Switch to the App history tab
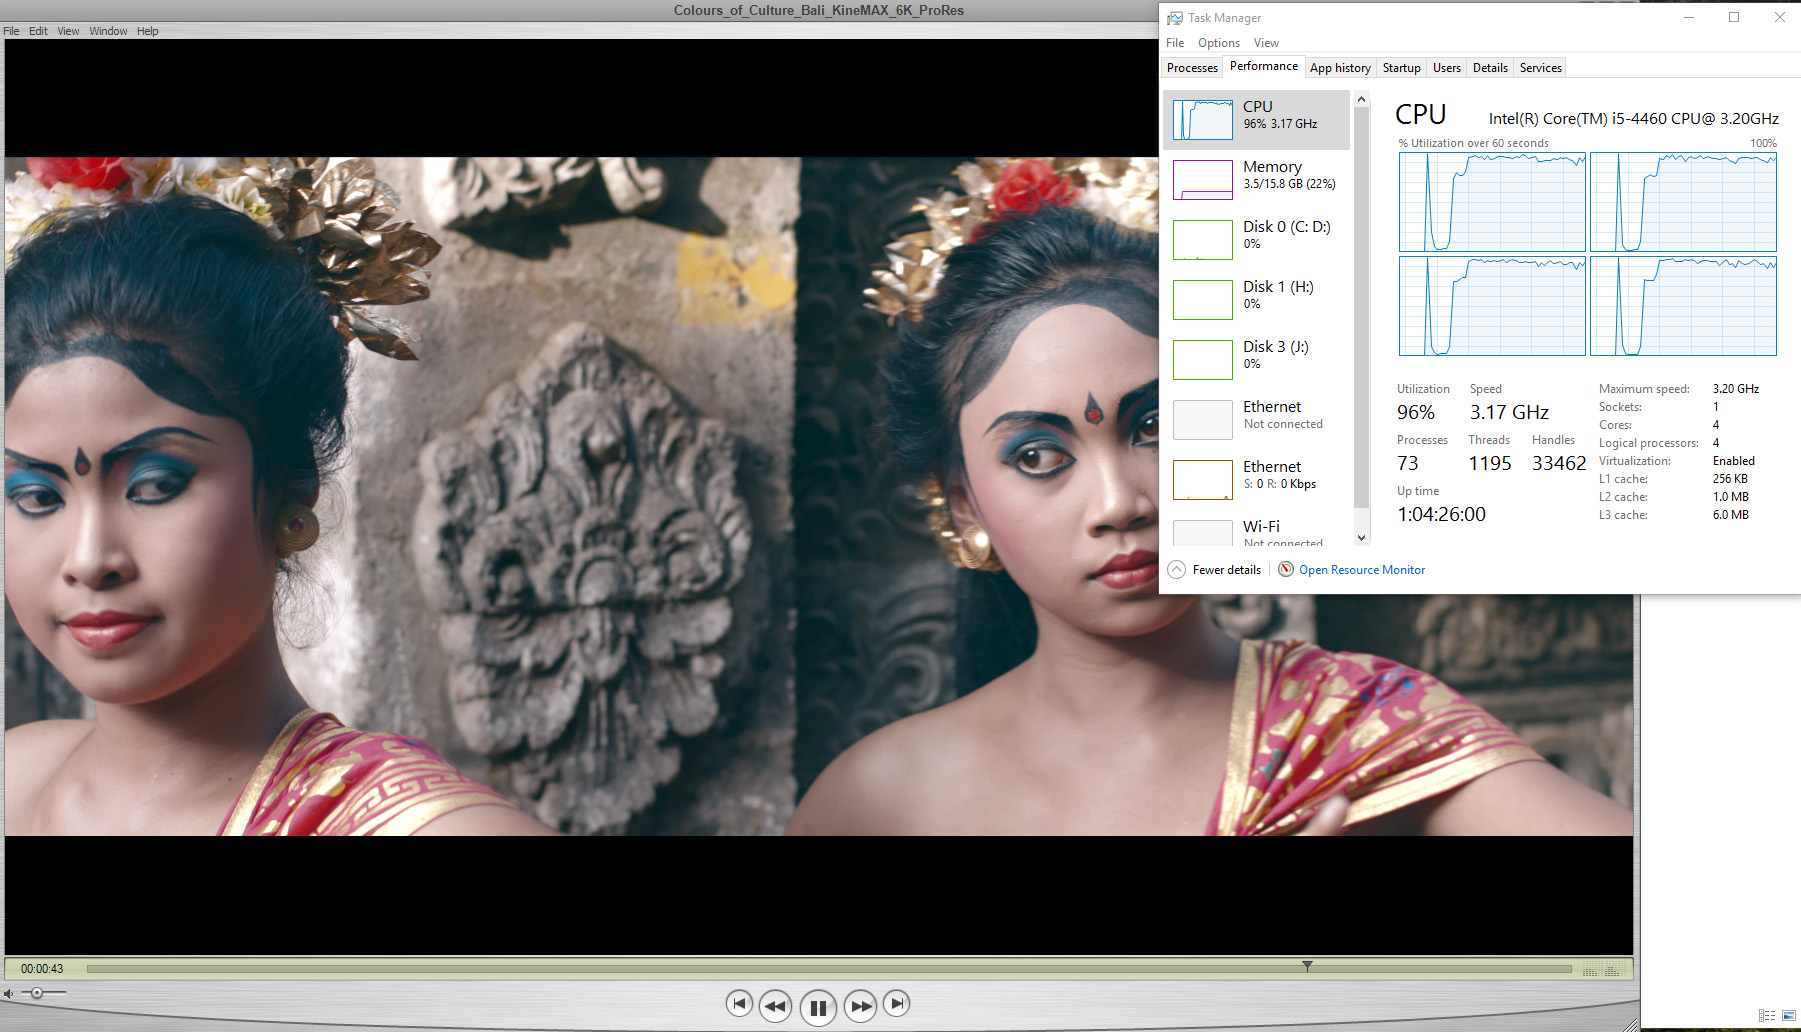The height and width of the screenshot is (1032, 1801). (1340, 68)
